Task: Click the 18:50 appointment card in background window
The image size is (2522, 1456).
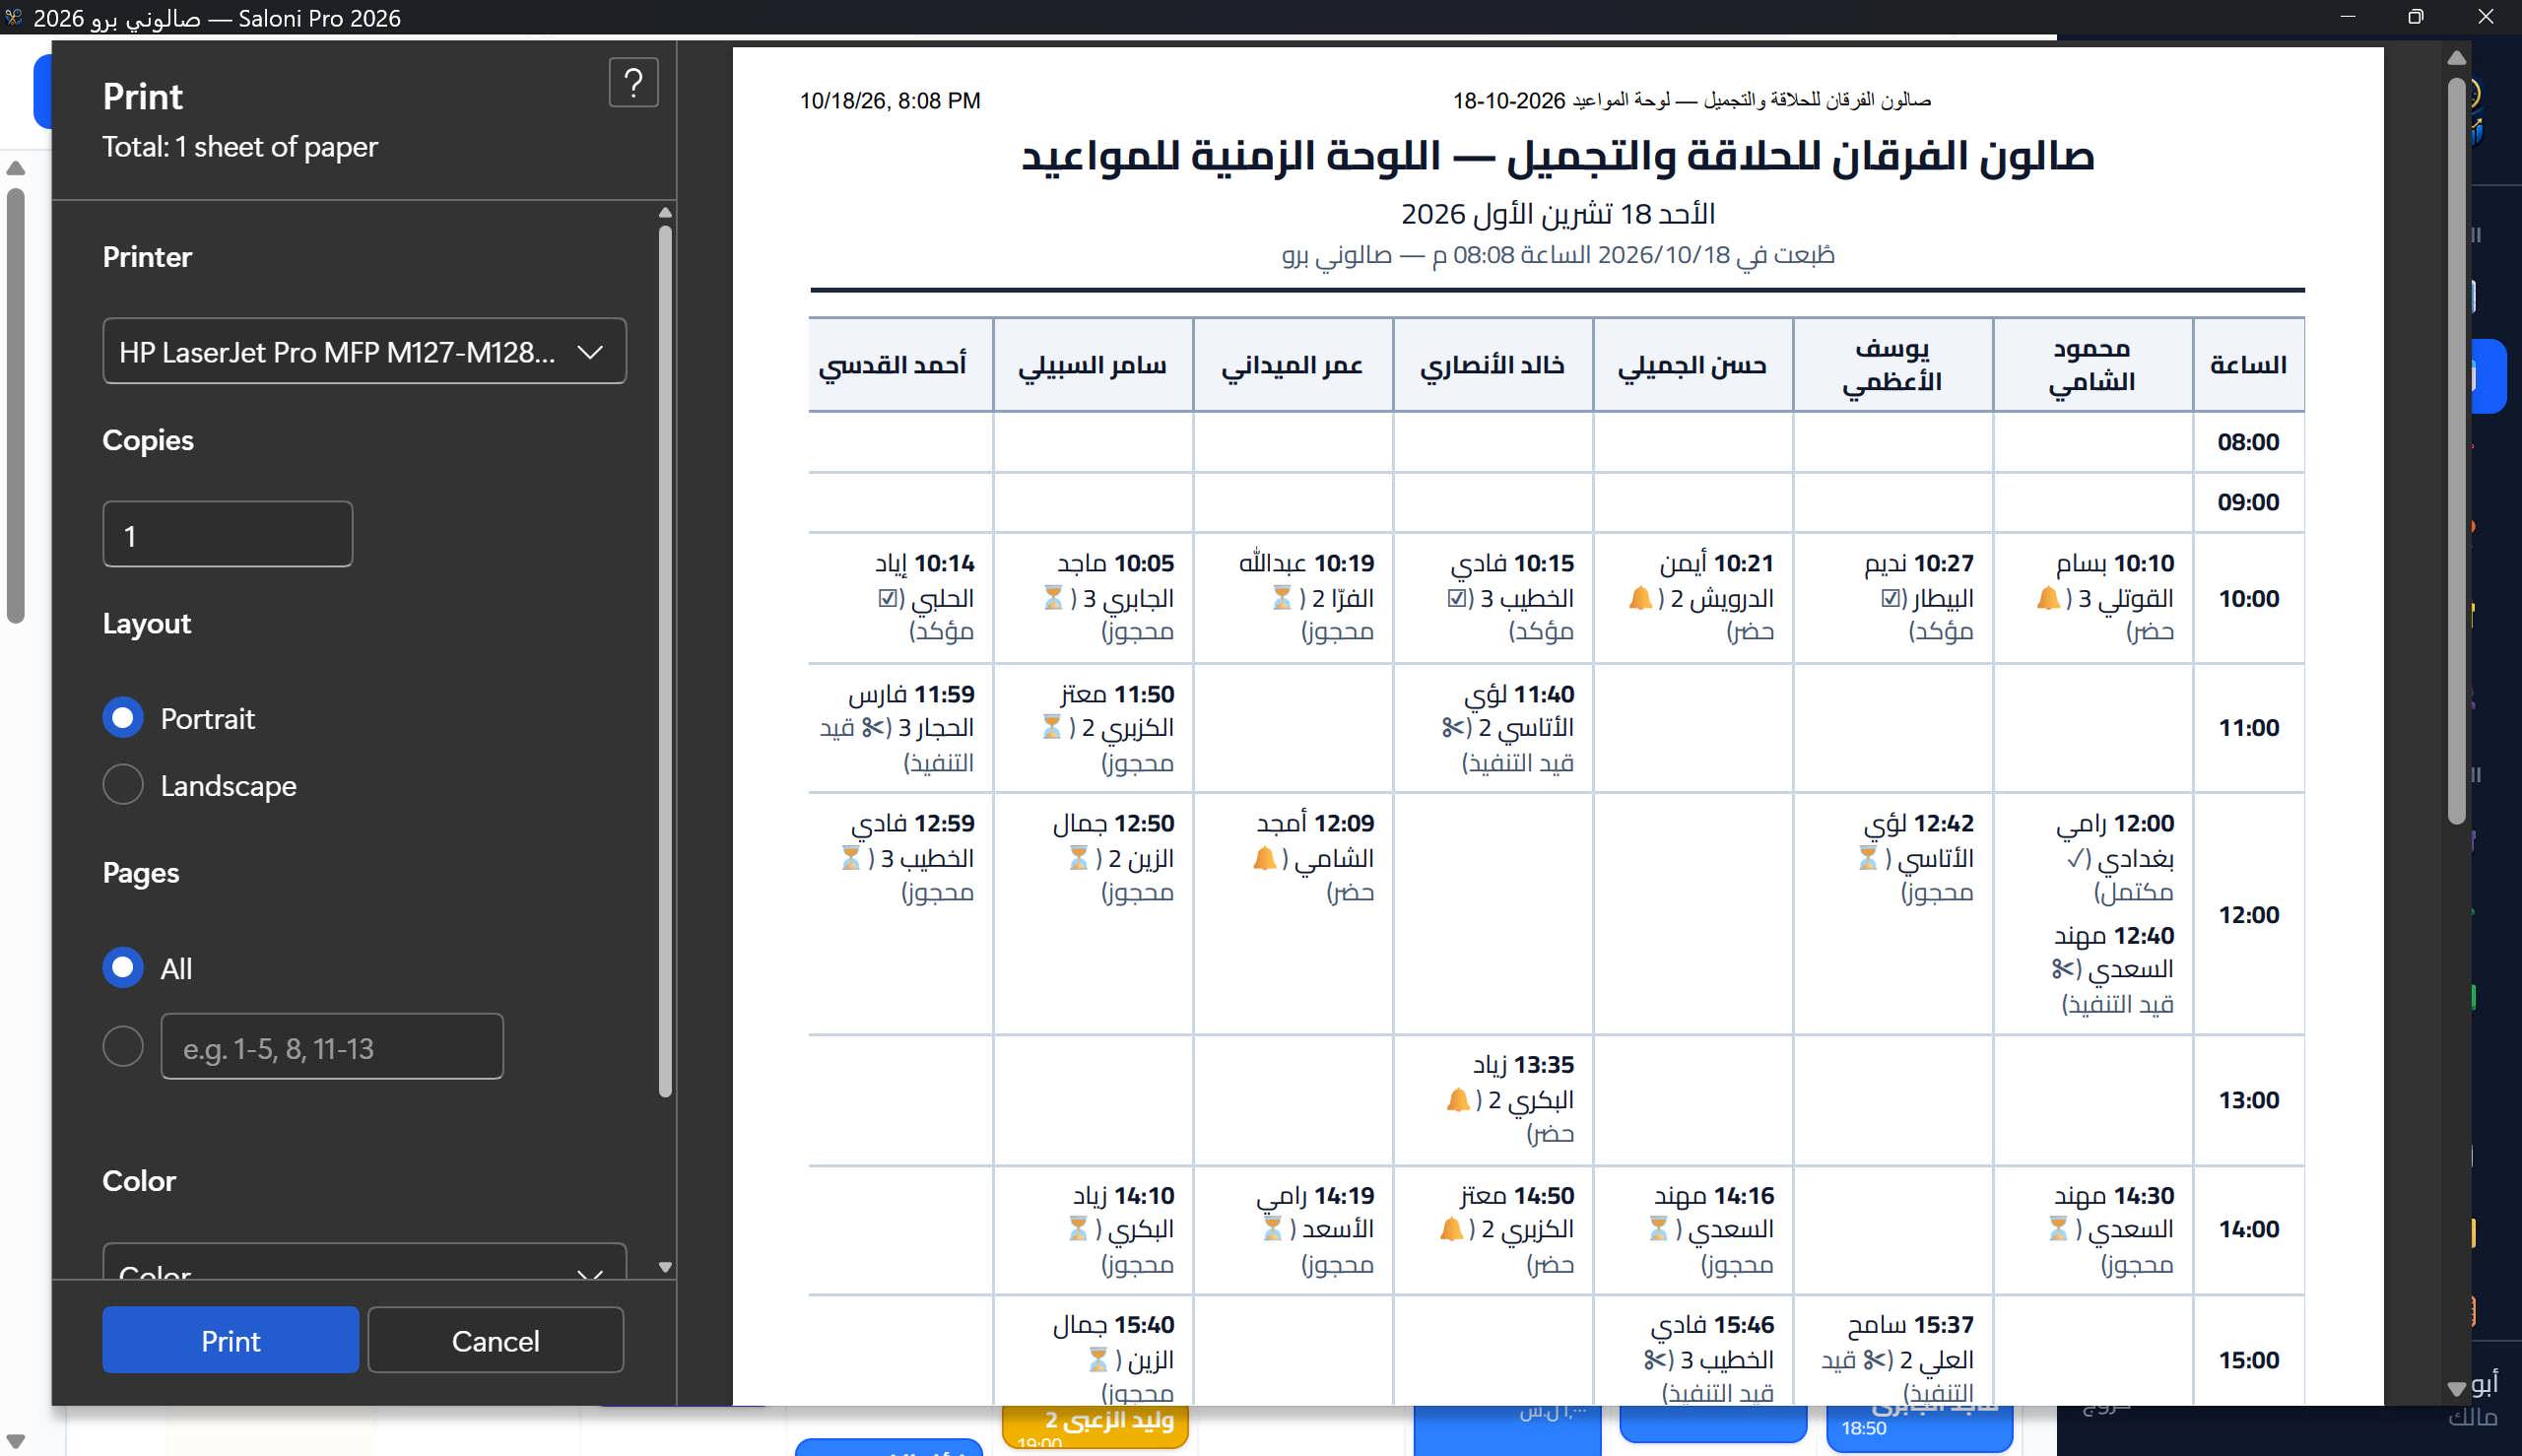Action: [x=1919, y=1427]
